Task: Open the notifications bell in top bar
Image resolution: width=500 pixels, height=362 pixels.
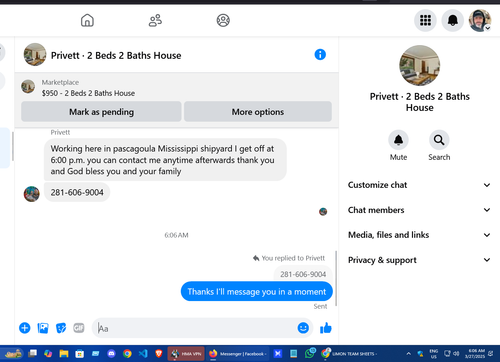Action: pyautogui.click(x=453, y=20)
